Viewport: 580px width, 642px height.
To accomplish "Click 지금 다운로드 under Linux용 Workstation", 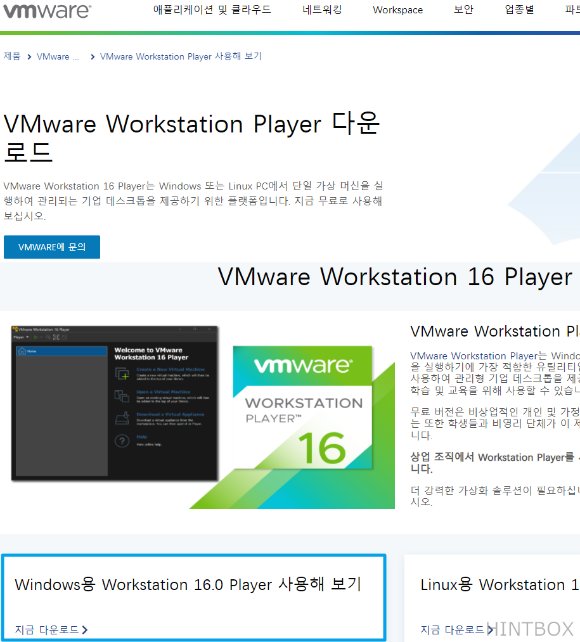I will pos(457,630).
